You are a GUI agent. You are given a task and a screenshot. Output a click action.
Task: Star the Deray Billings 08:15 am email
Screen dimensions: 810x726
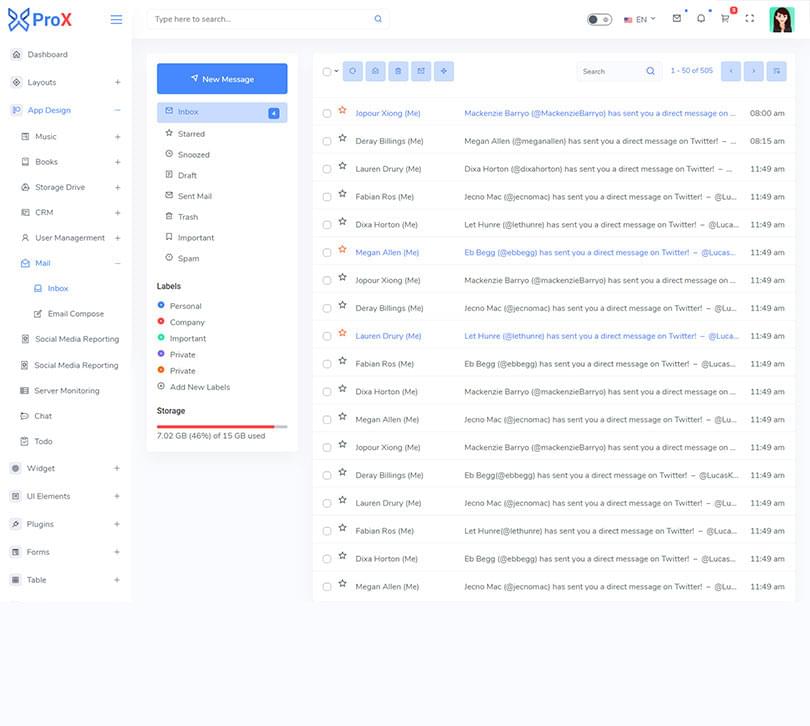(x=342, y=141)
